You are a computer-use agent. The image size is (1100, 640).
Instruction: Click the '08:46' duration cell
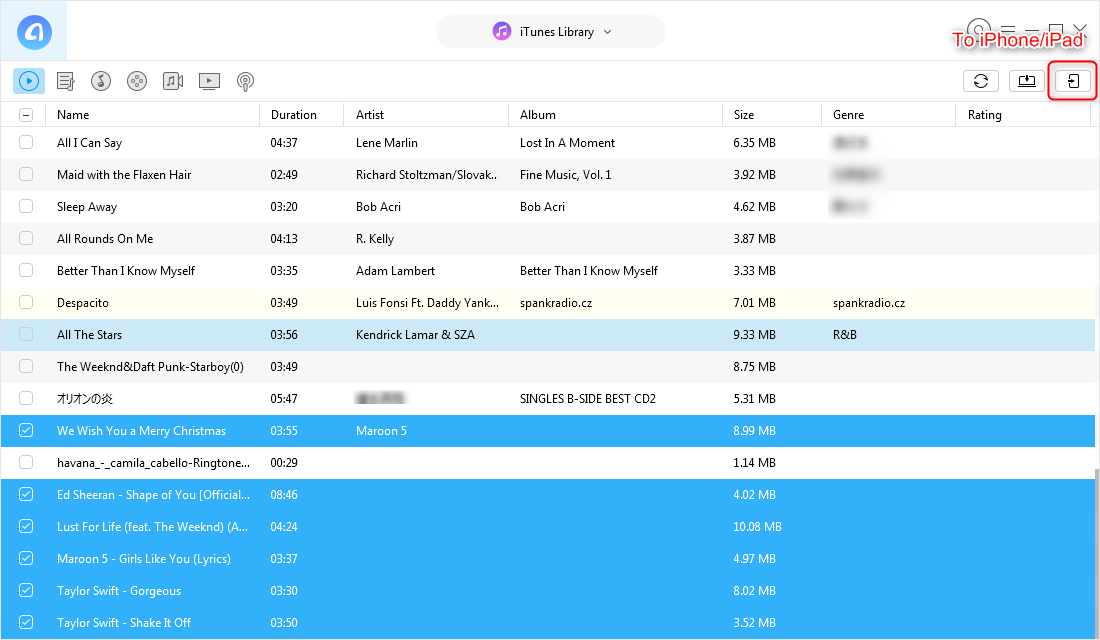(284, 495)
